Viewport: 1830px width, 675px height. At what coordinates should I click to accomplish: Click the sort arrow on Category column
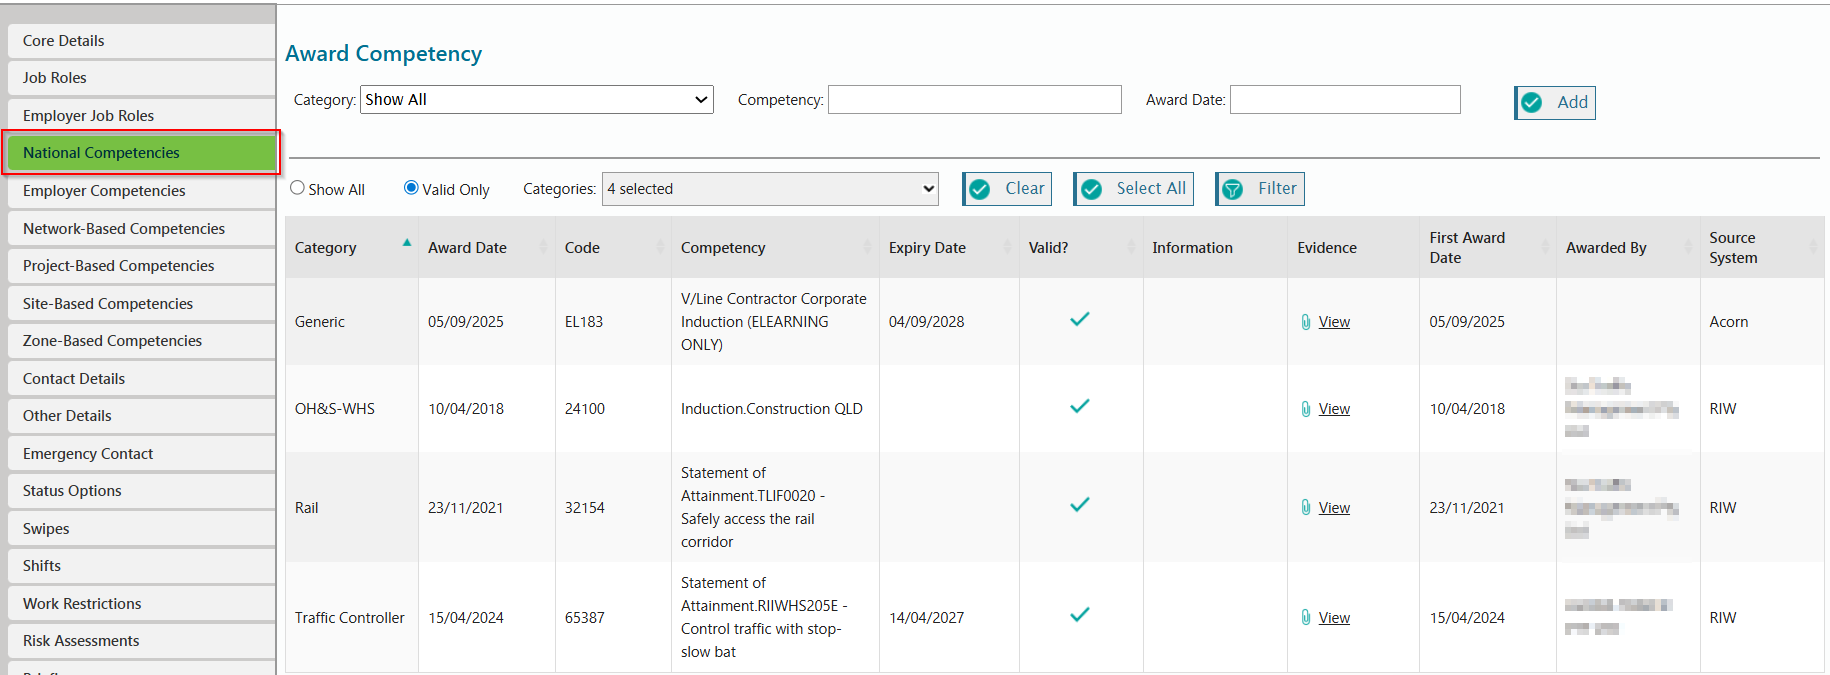pyautogui.click(x=407, y=243)
